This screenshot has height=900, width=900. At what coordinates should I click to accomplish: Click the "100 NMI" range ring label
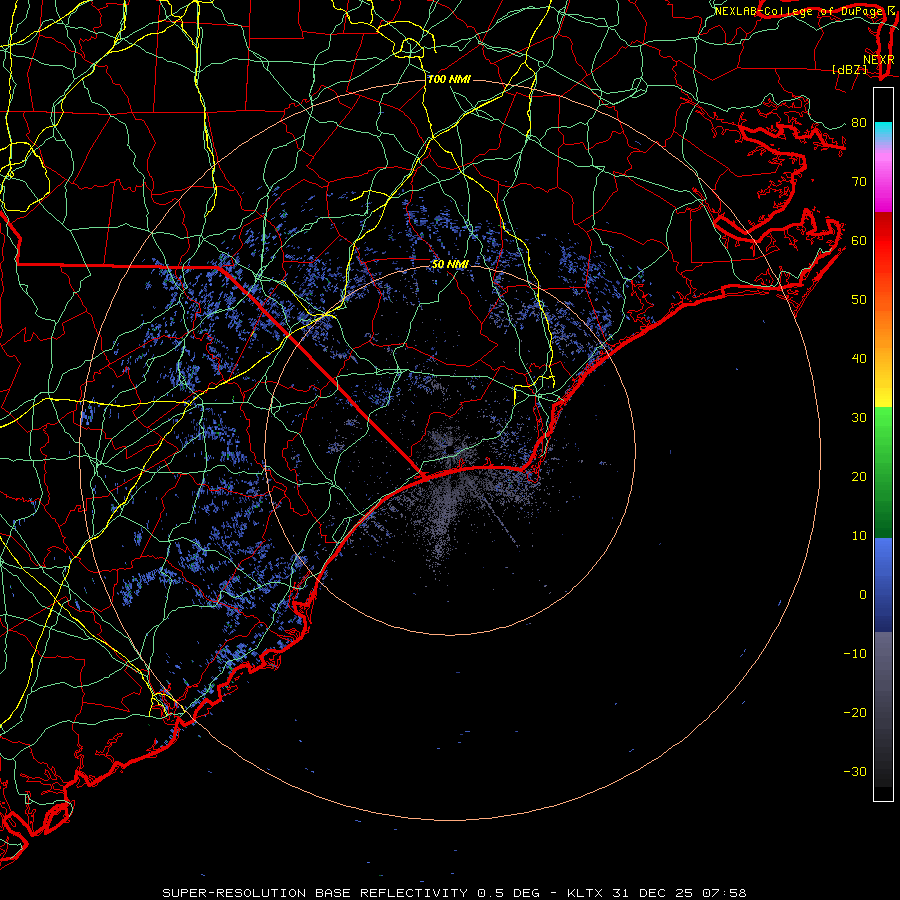pos(449,79)
